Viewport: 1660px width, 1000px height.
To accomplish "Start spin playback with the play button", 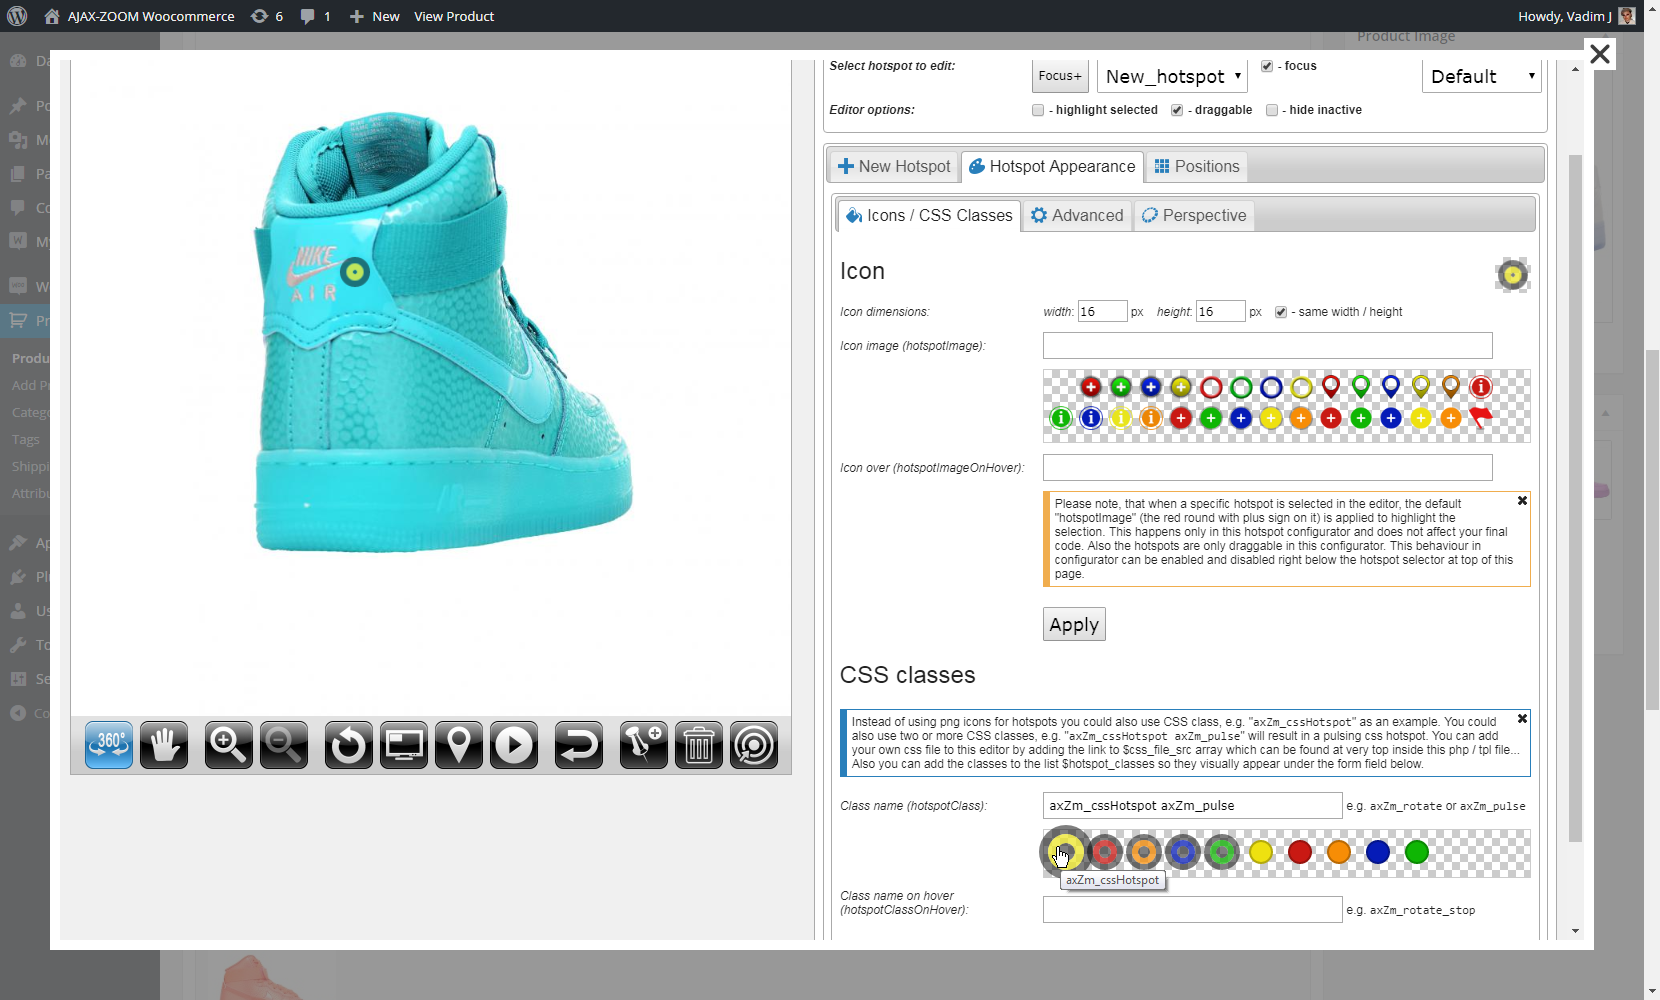I will [514, 745].
